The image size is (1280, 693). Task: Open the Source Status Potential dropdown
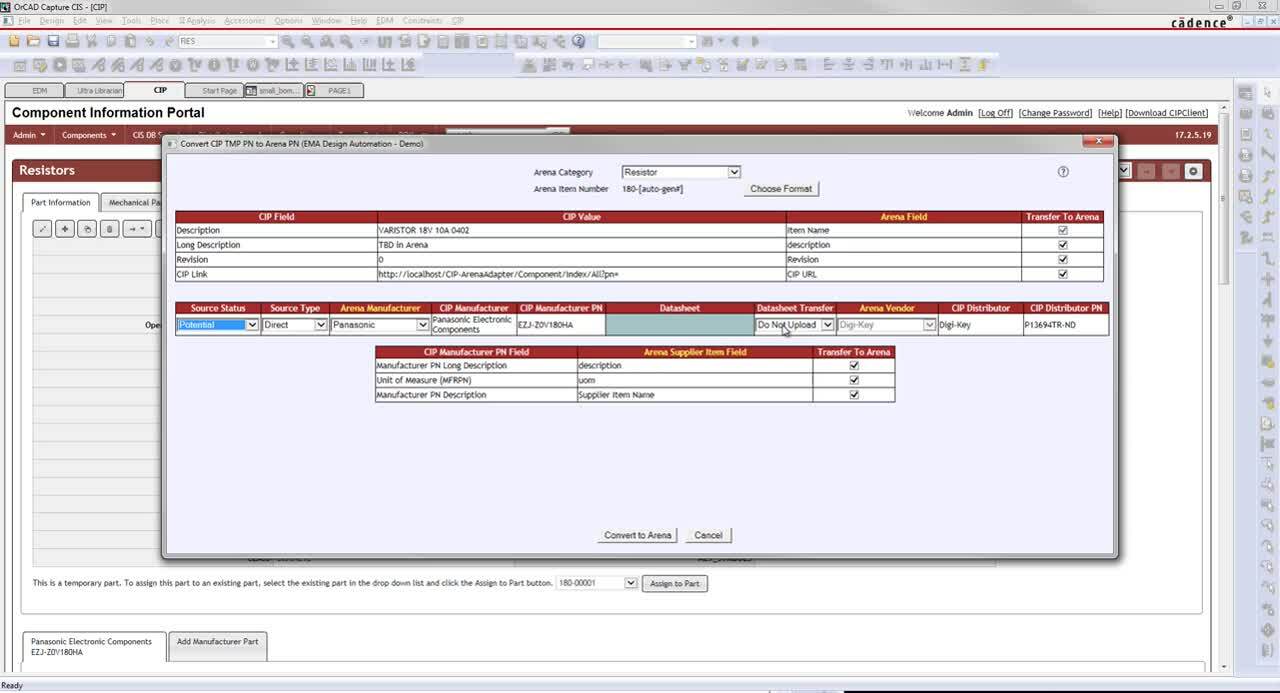(x=218, y=325)
